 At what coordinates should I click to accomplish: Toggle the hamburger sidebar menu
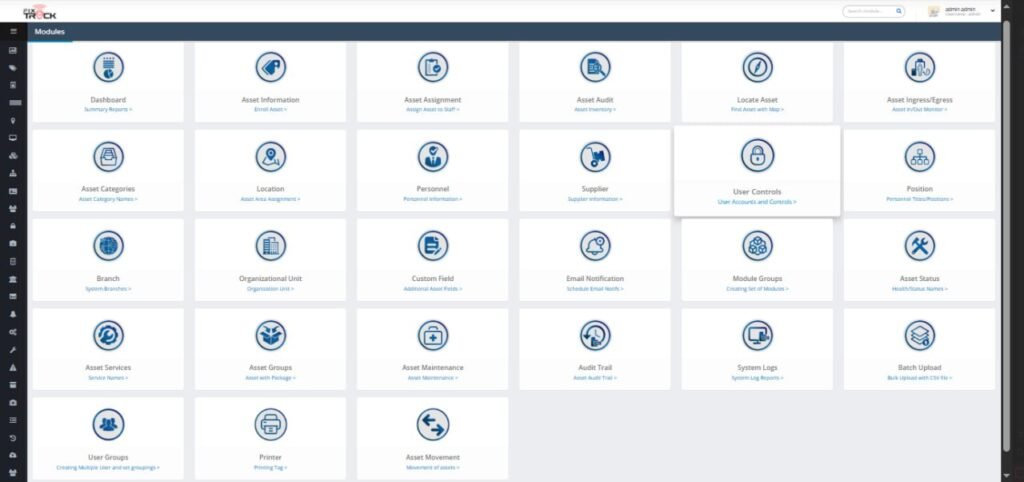pyautogui.click(x=12, y=32)
